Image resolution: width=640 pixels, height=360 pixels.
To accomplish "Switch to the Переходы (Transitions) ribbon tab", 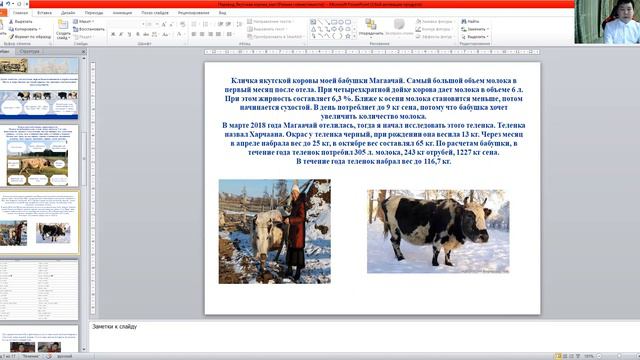I will [94, 13].
